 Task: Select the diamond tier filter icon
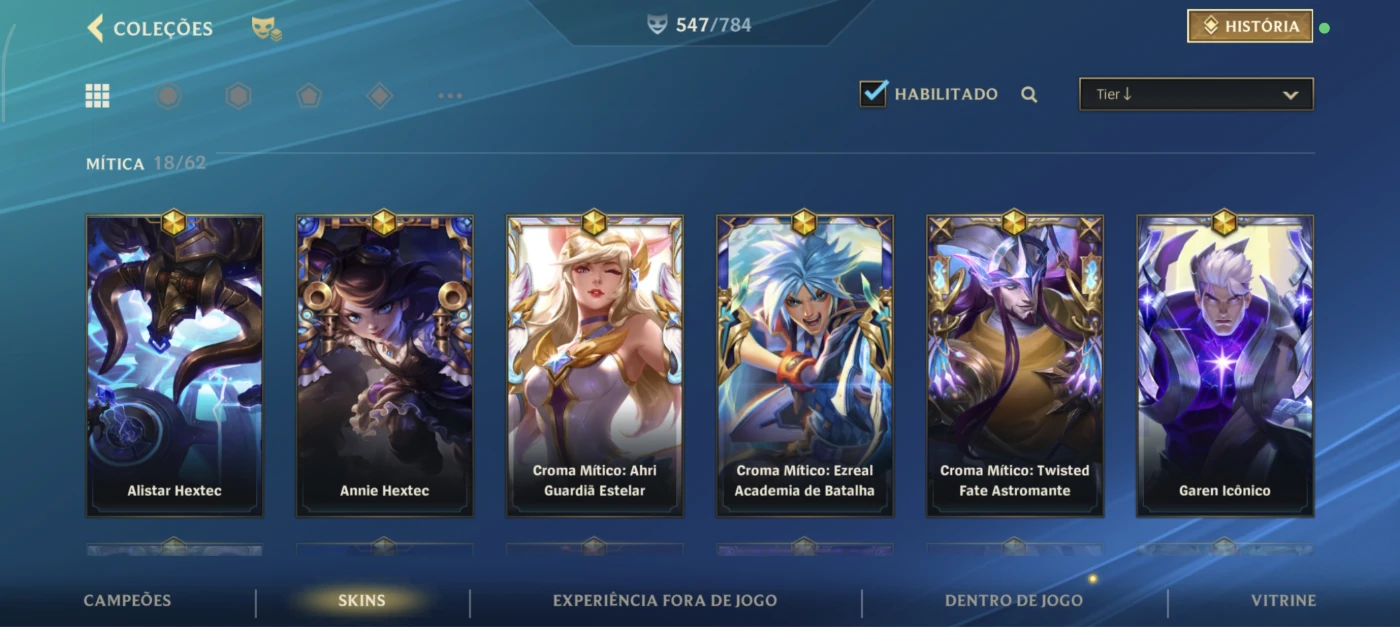pos(380,96)
